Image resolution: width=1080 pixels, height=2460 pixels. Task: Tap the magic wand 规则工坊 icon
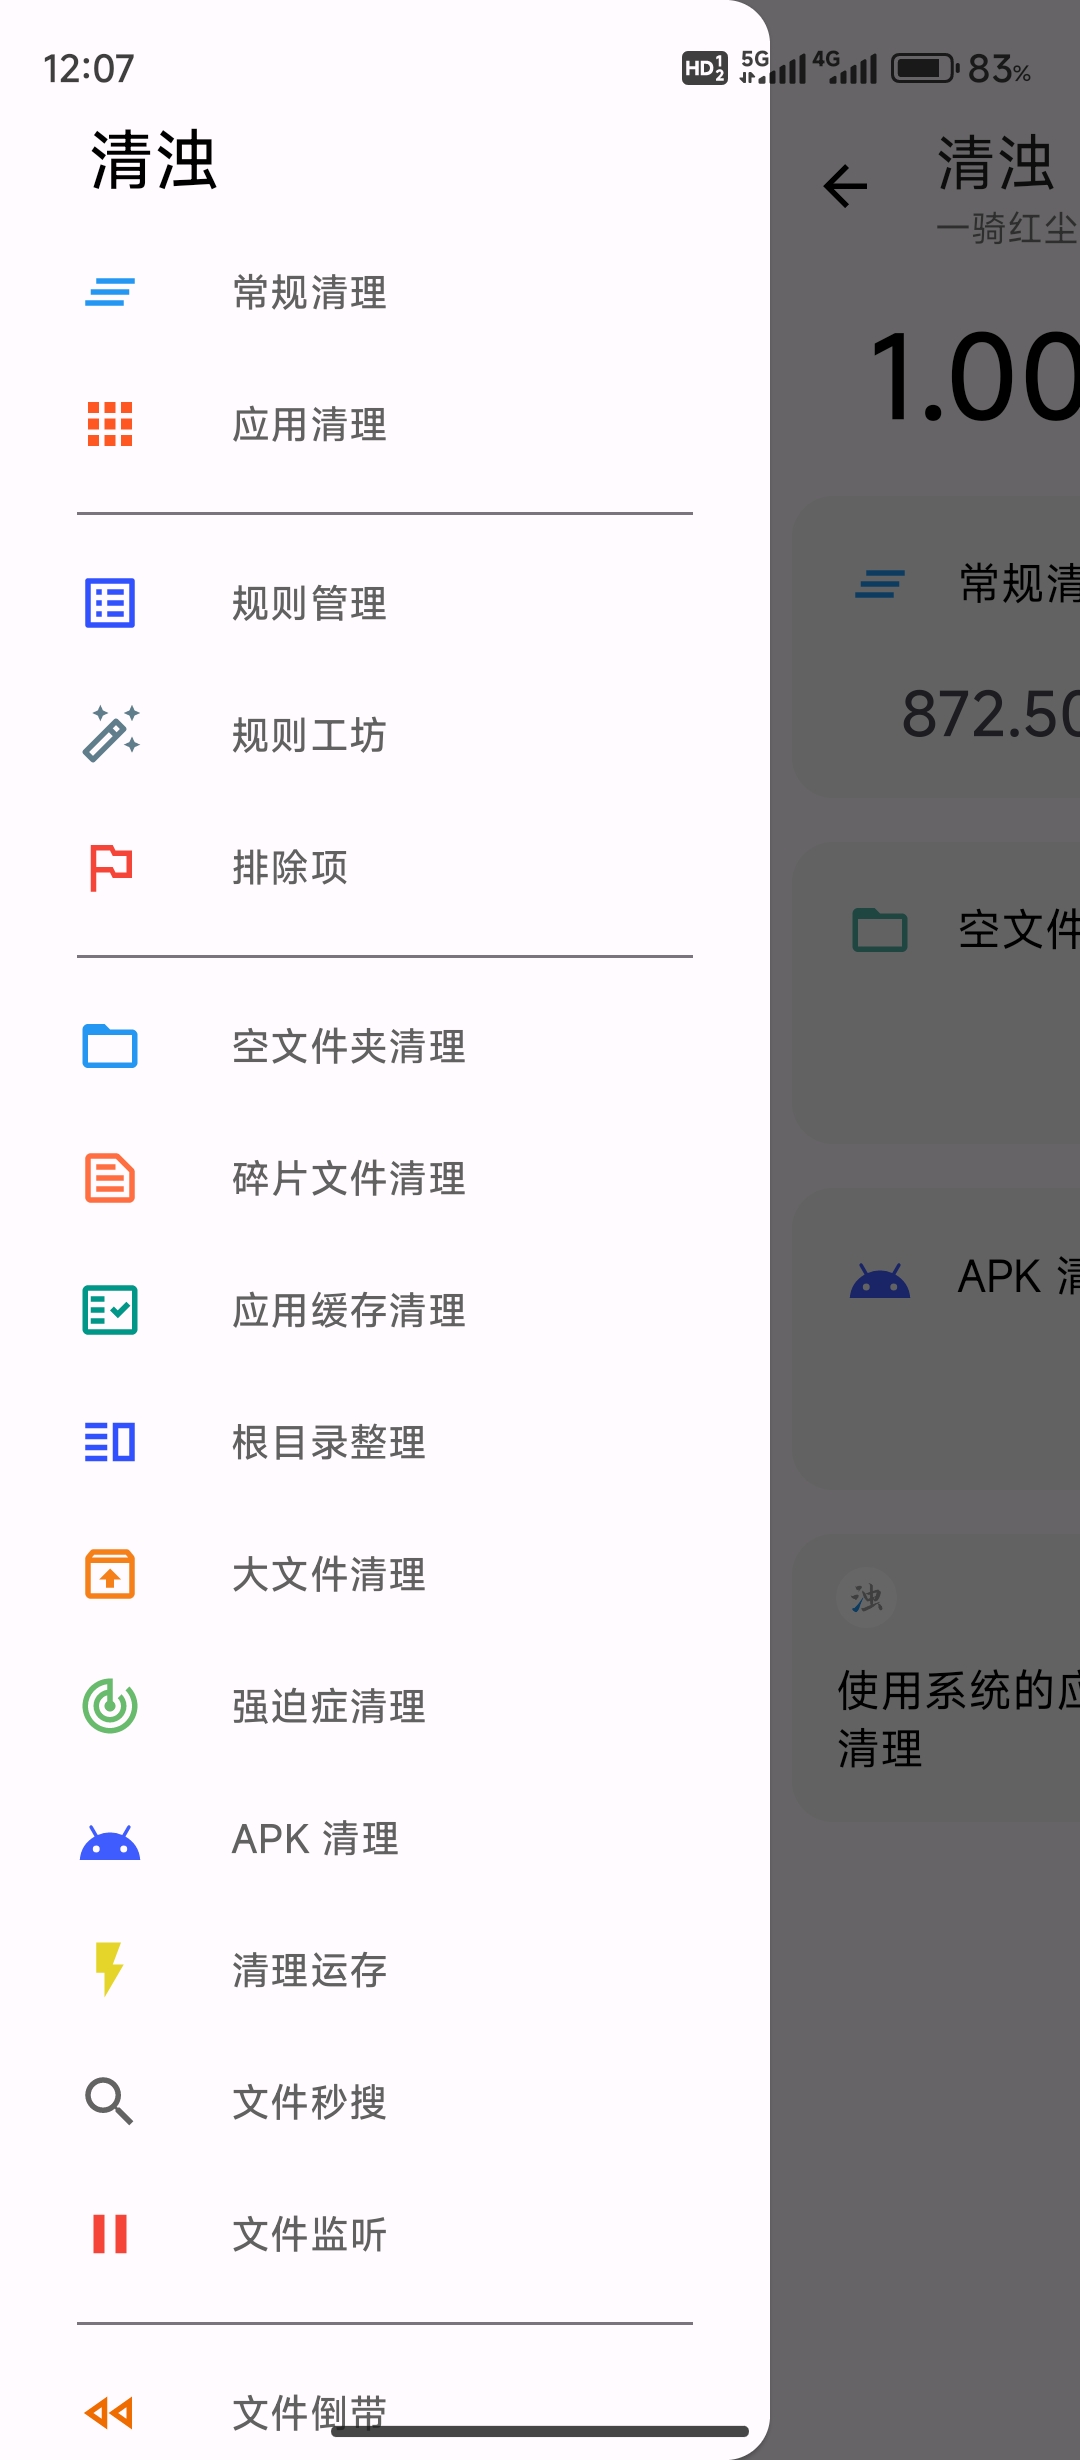tap(110, 735)
